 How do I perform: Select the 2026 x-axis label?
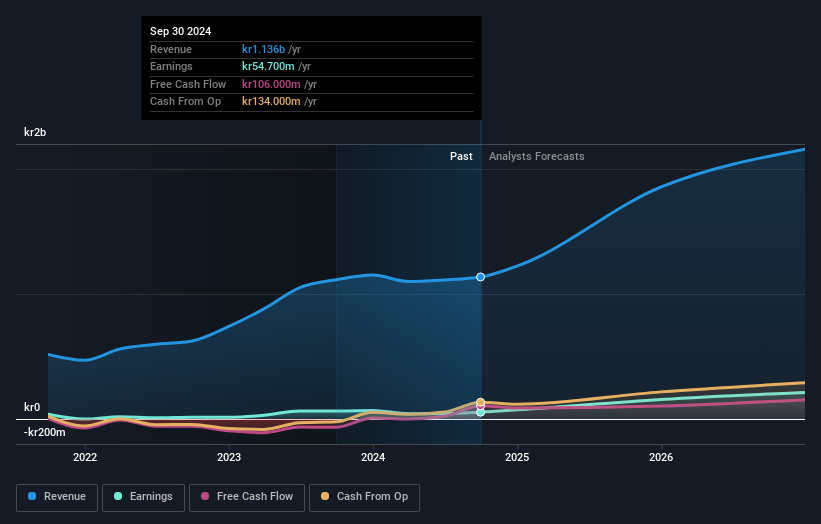661,457
